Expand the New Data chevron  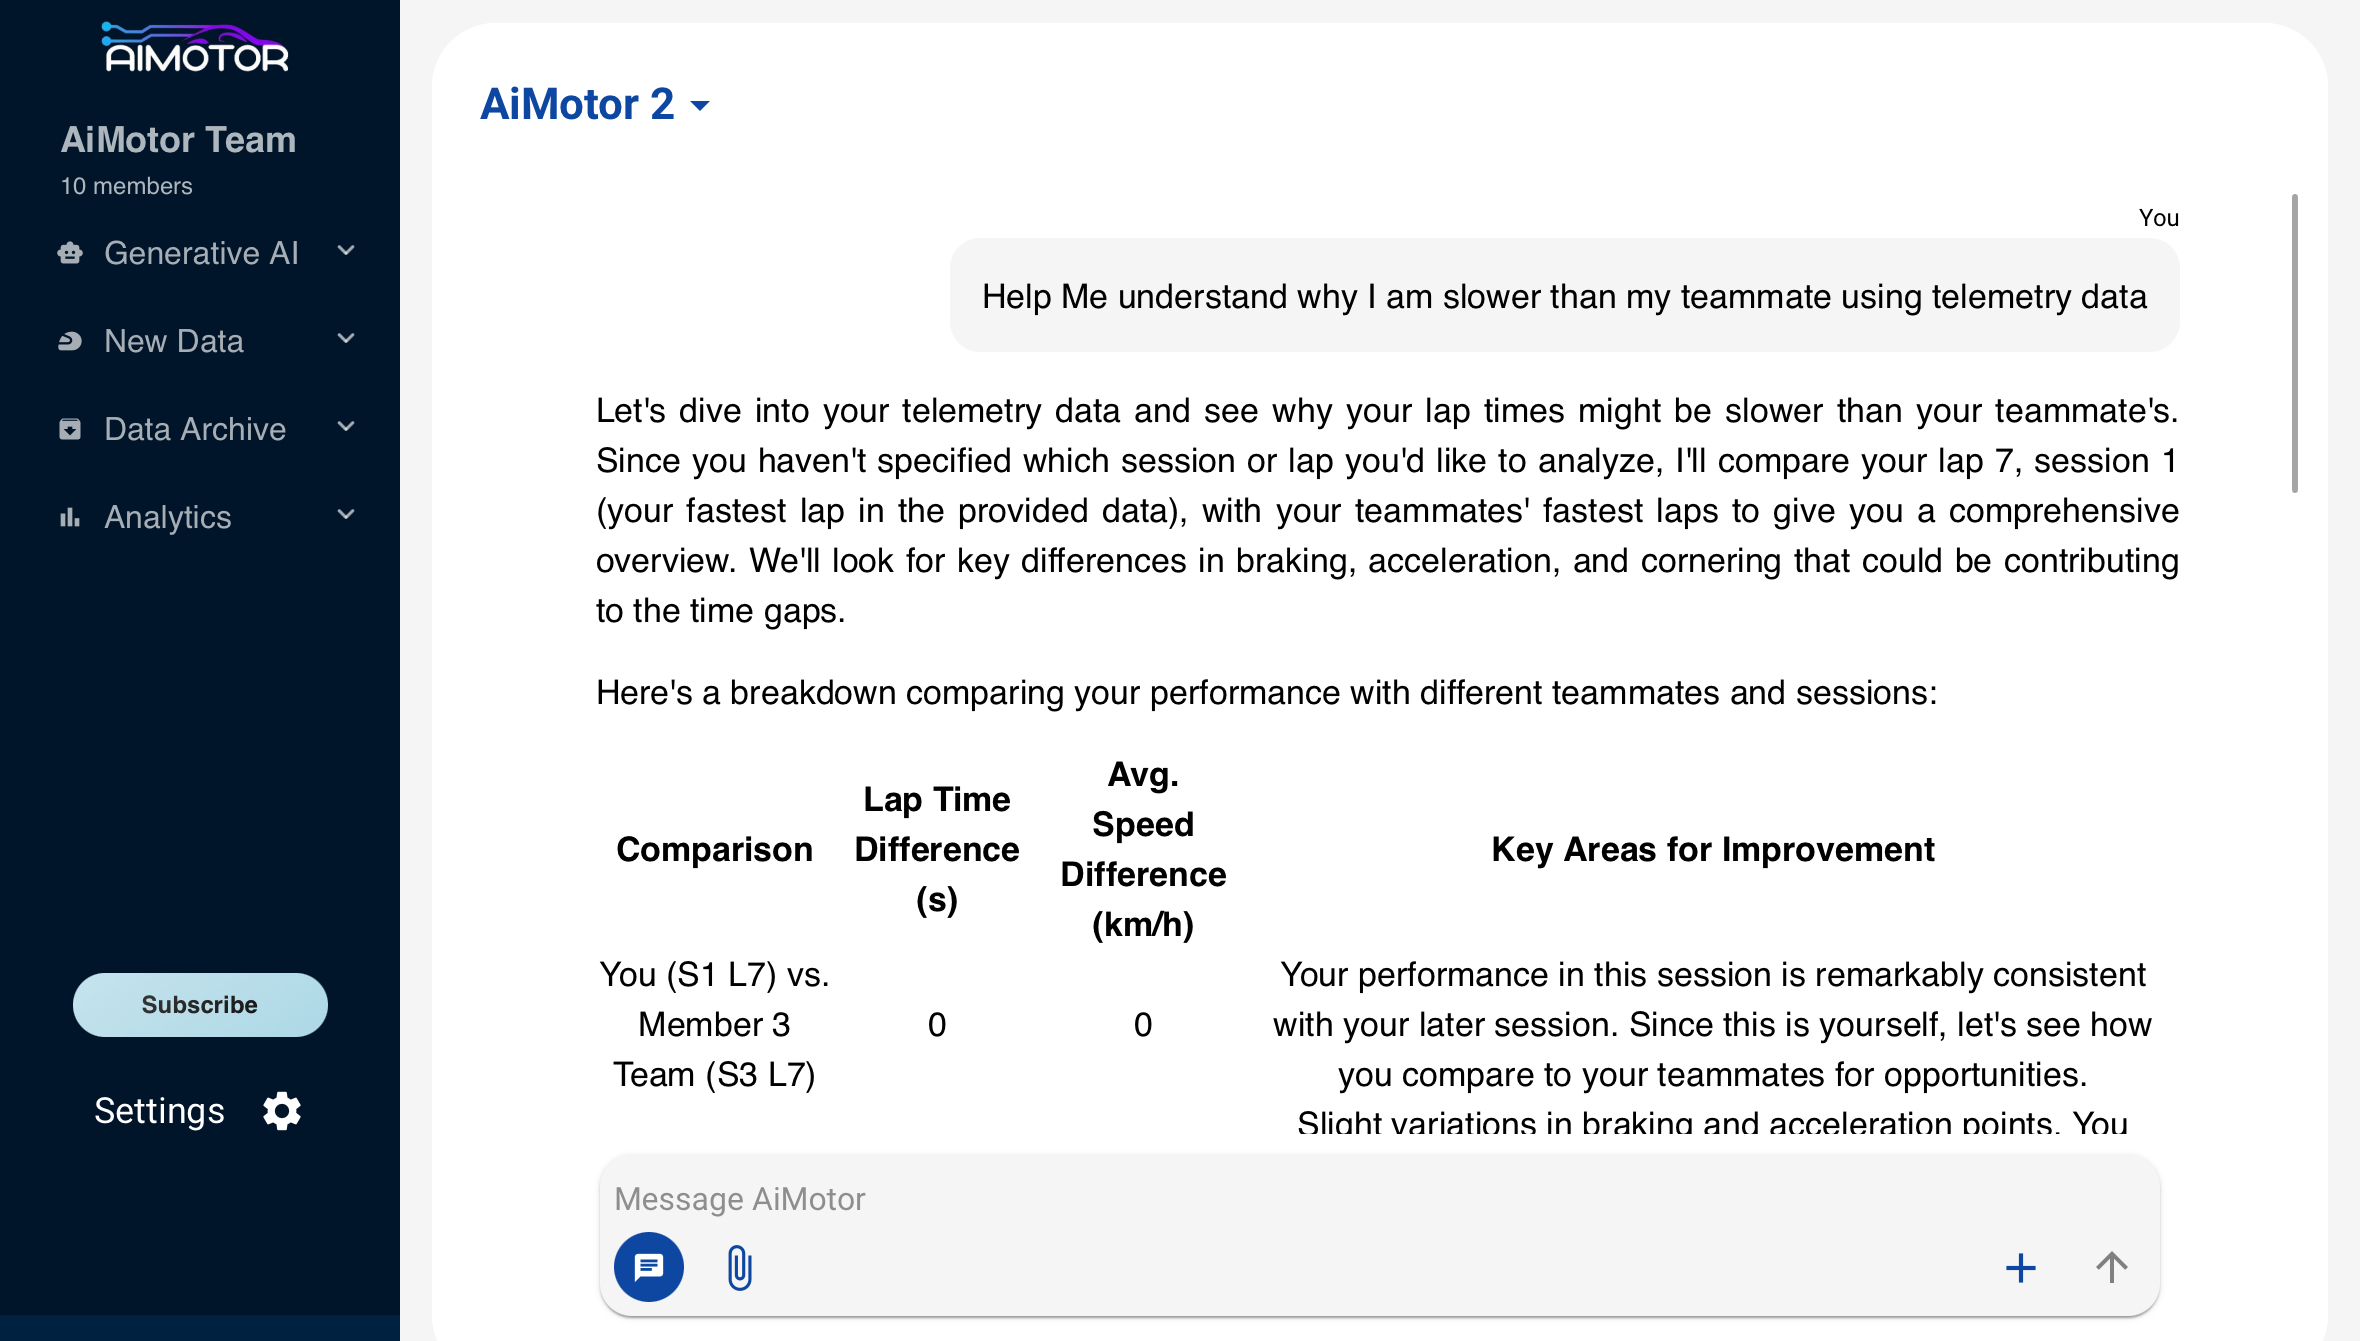click(346, 339)
